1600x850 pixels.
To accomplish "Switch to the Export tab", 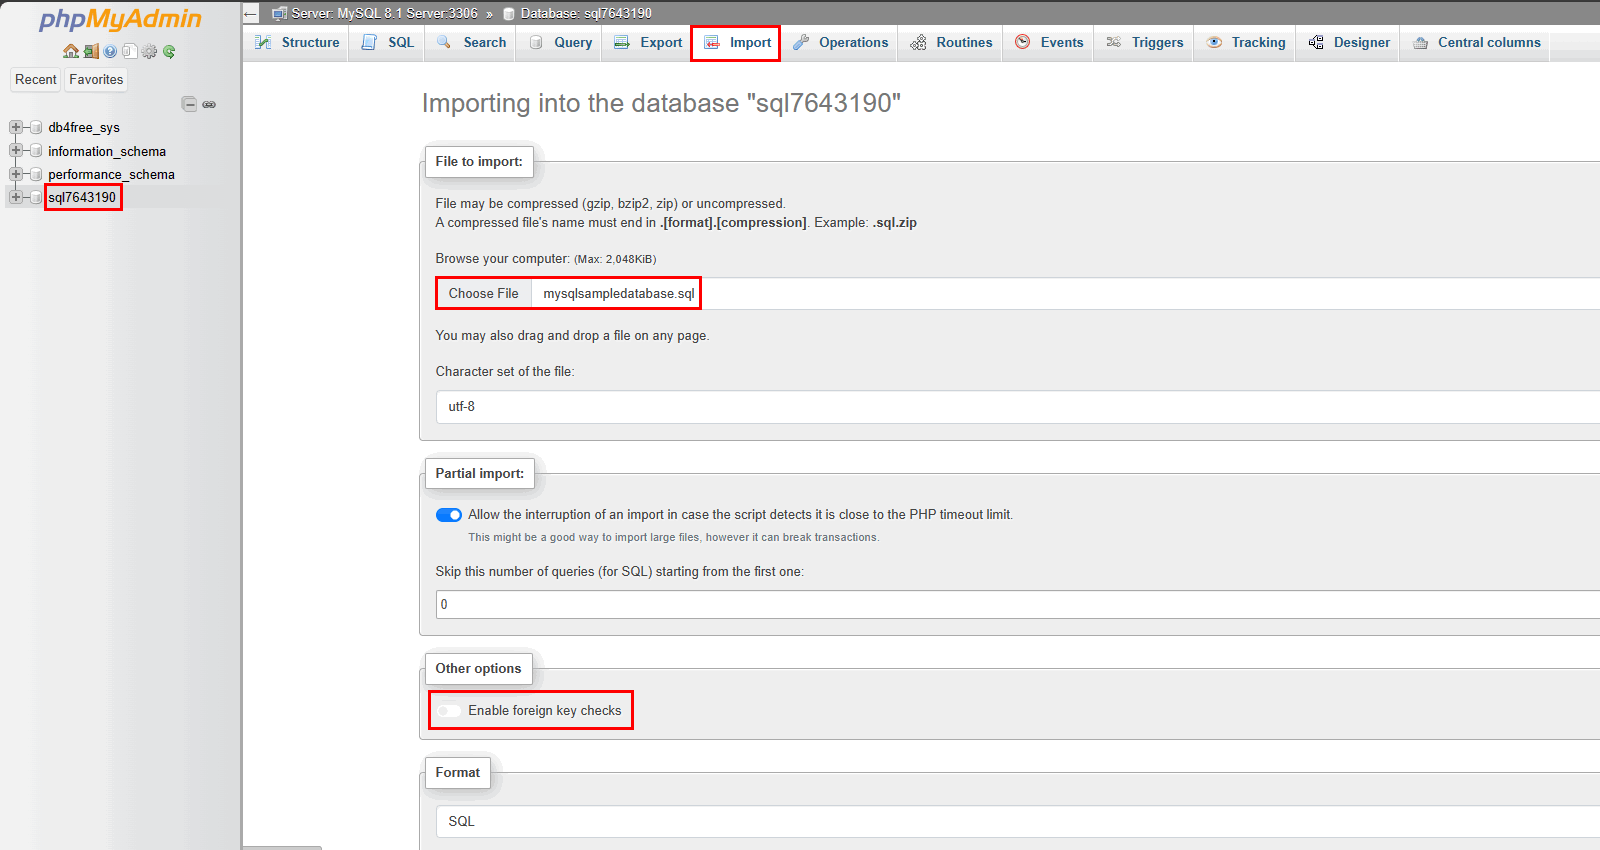I will pos(648,43).
